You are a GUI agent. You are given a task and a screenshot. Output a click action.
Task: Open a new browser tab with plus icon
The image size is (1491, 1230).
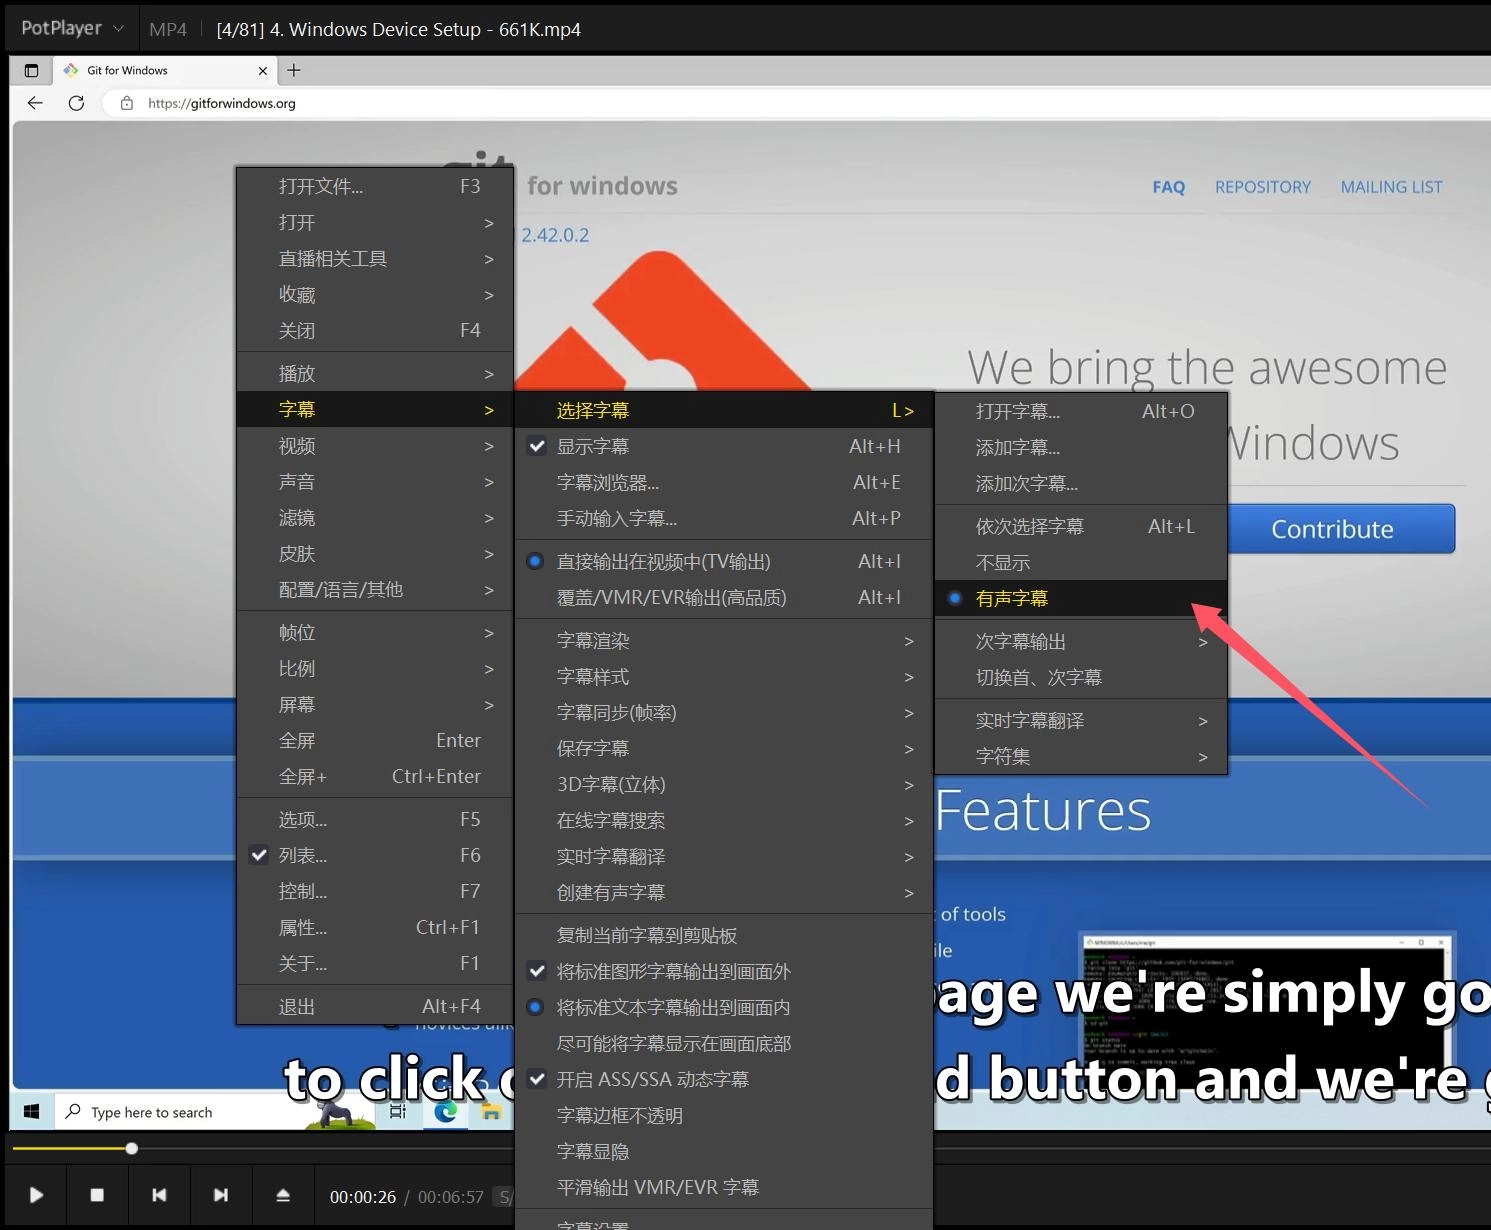(x=294, y=70)
